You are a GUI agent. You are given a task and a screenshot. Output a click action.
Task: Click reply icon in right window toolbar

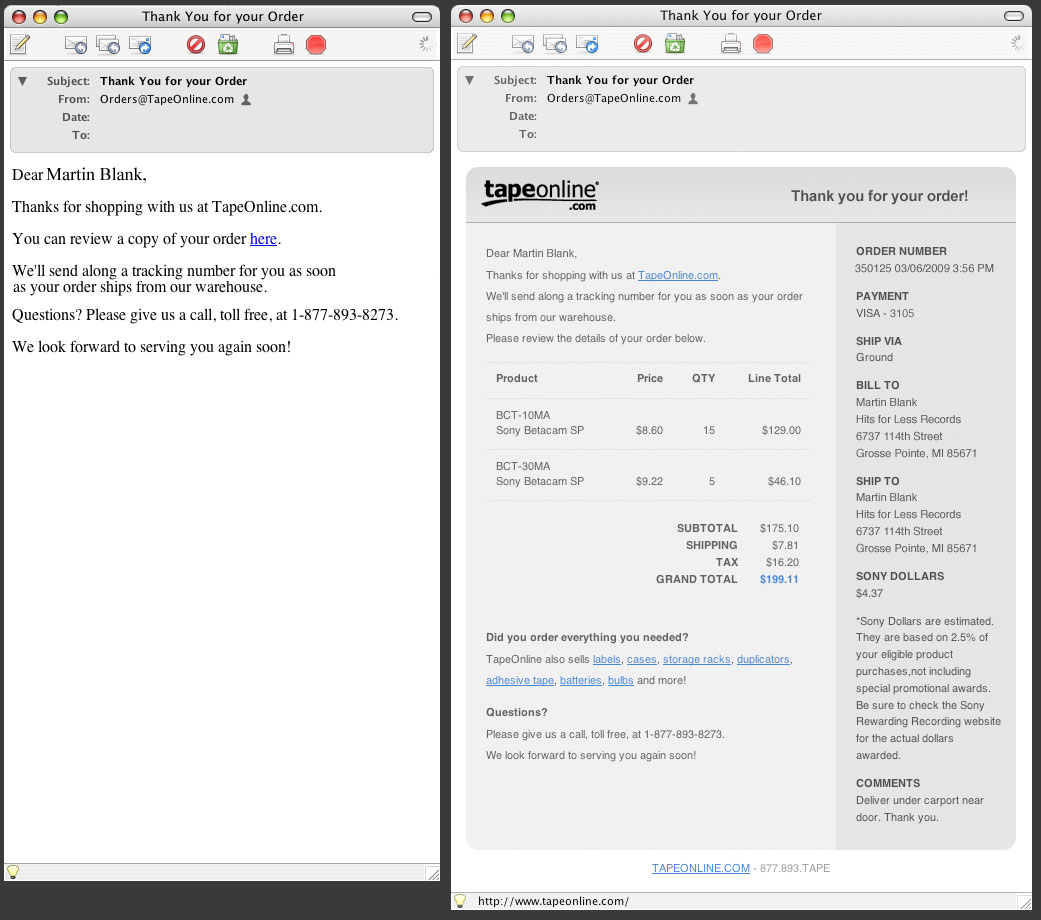(x=523, y=44)
